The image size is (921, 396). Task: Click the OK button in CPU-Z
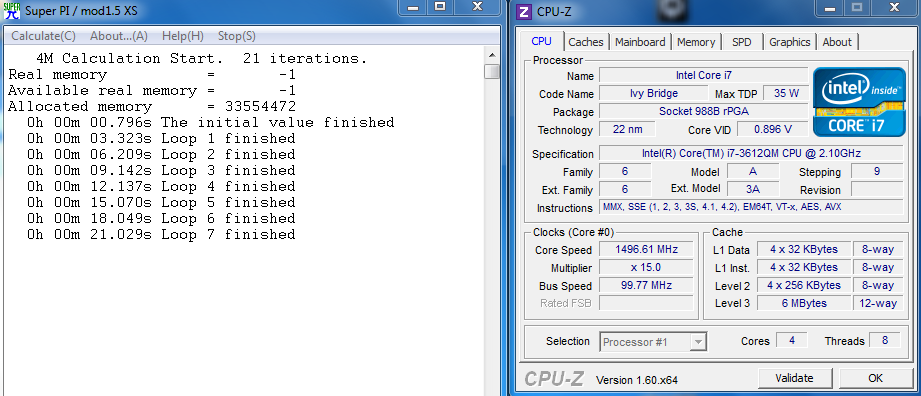click(875, 378)
